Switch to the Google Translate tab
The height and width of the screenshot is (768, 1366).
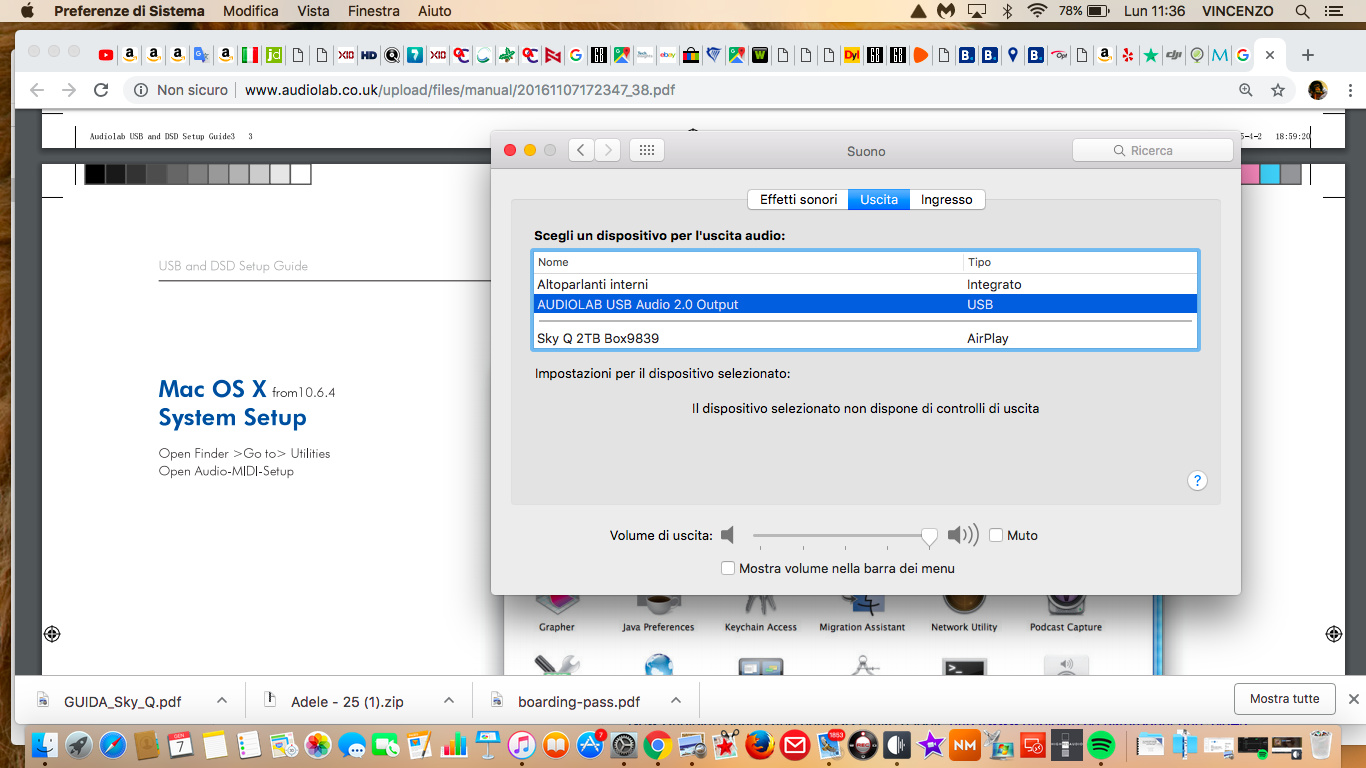(x=201, y=55)
